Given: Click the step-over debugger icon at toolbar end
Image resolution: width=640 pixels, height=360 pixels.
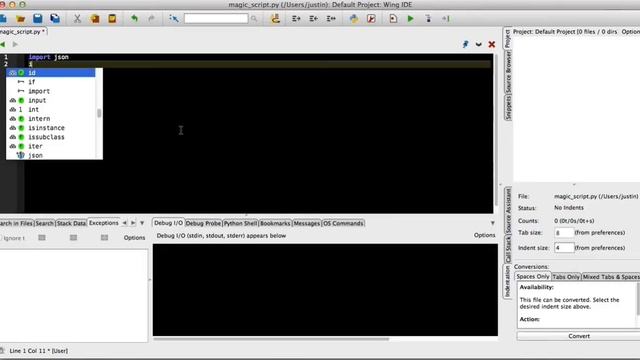Looking at the screenshot, I should (446, 19).
